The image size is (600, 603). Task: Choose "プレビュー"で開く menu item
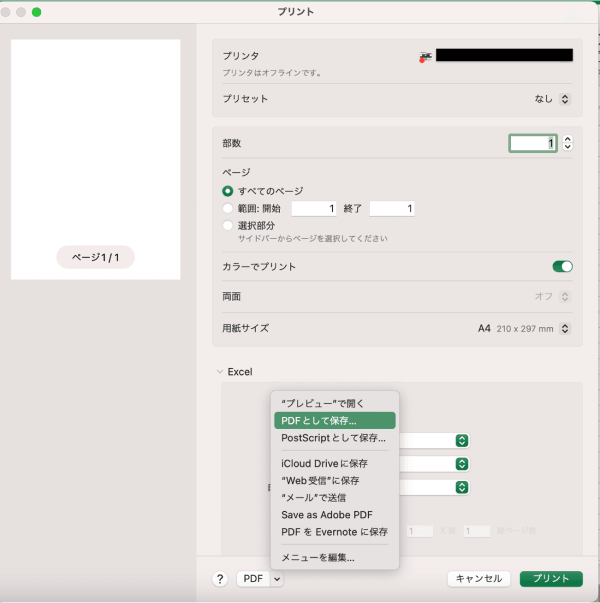point(335,403)
